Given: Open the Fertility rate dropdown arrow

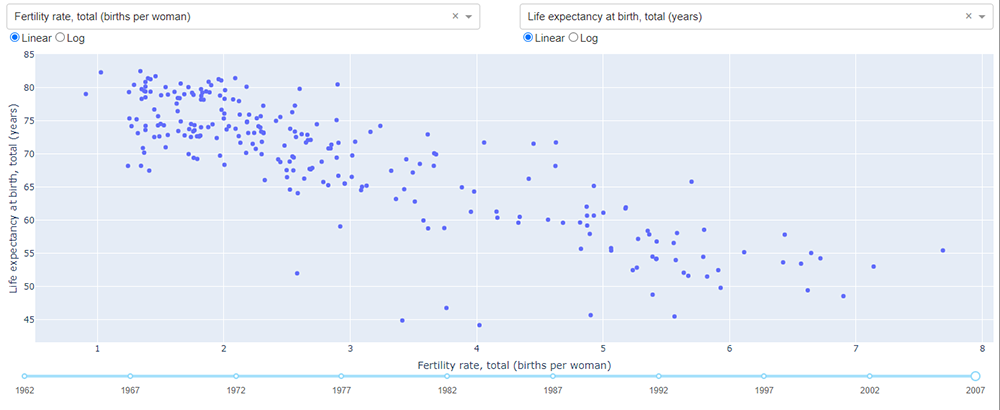Looking at the screenshot, I should [469, 17].
